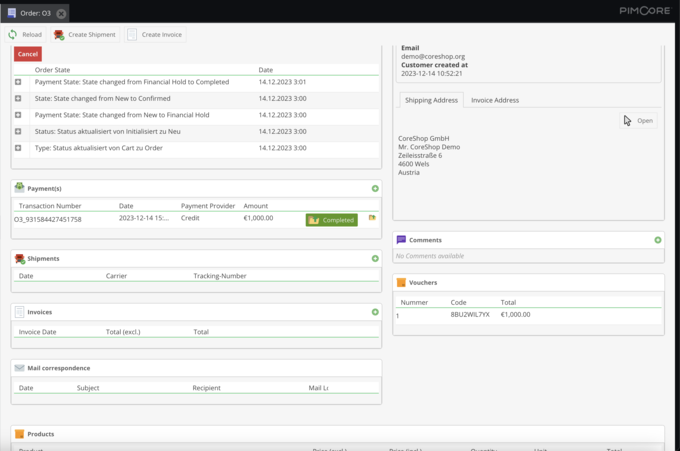Expand the Initialisiert zu Neu status row
Viewport: 680px width, 451px height.
[x=18, y=131]
